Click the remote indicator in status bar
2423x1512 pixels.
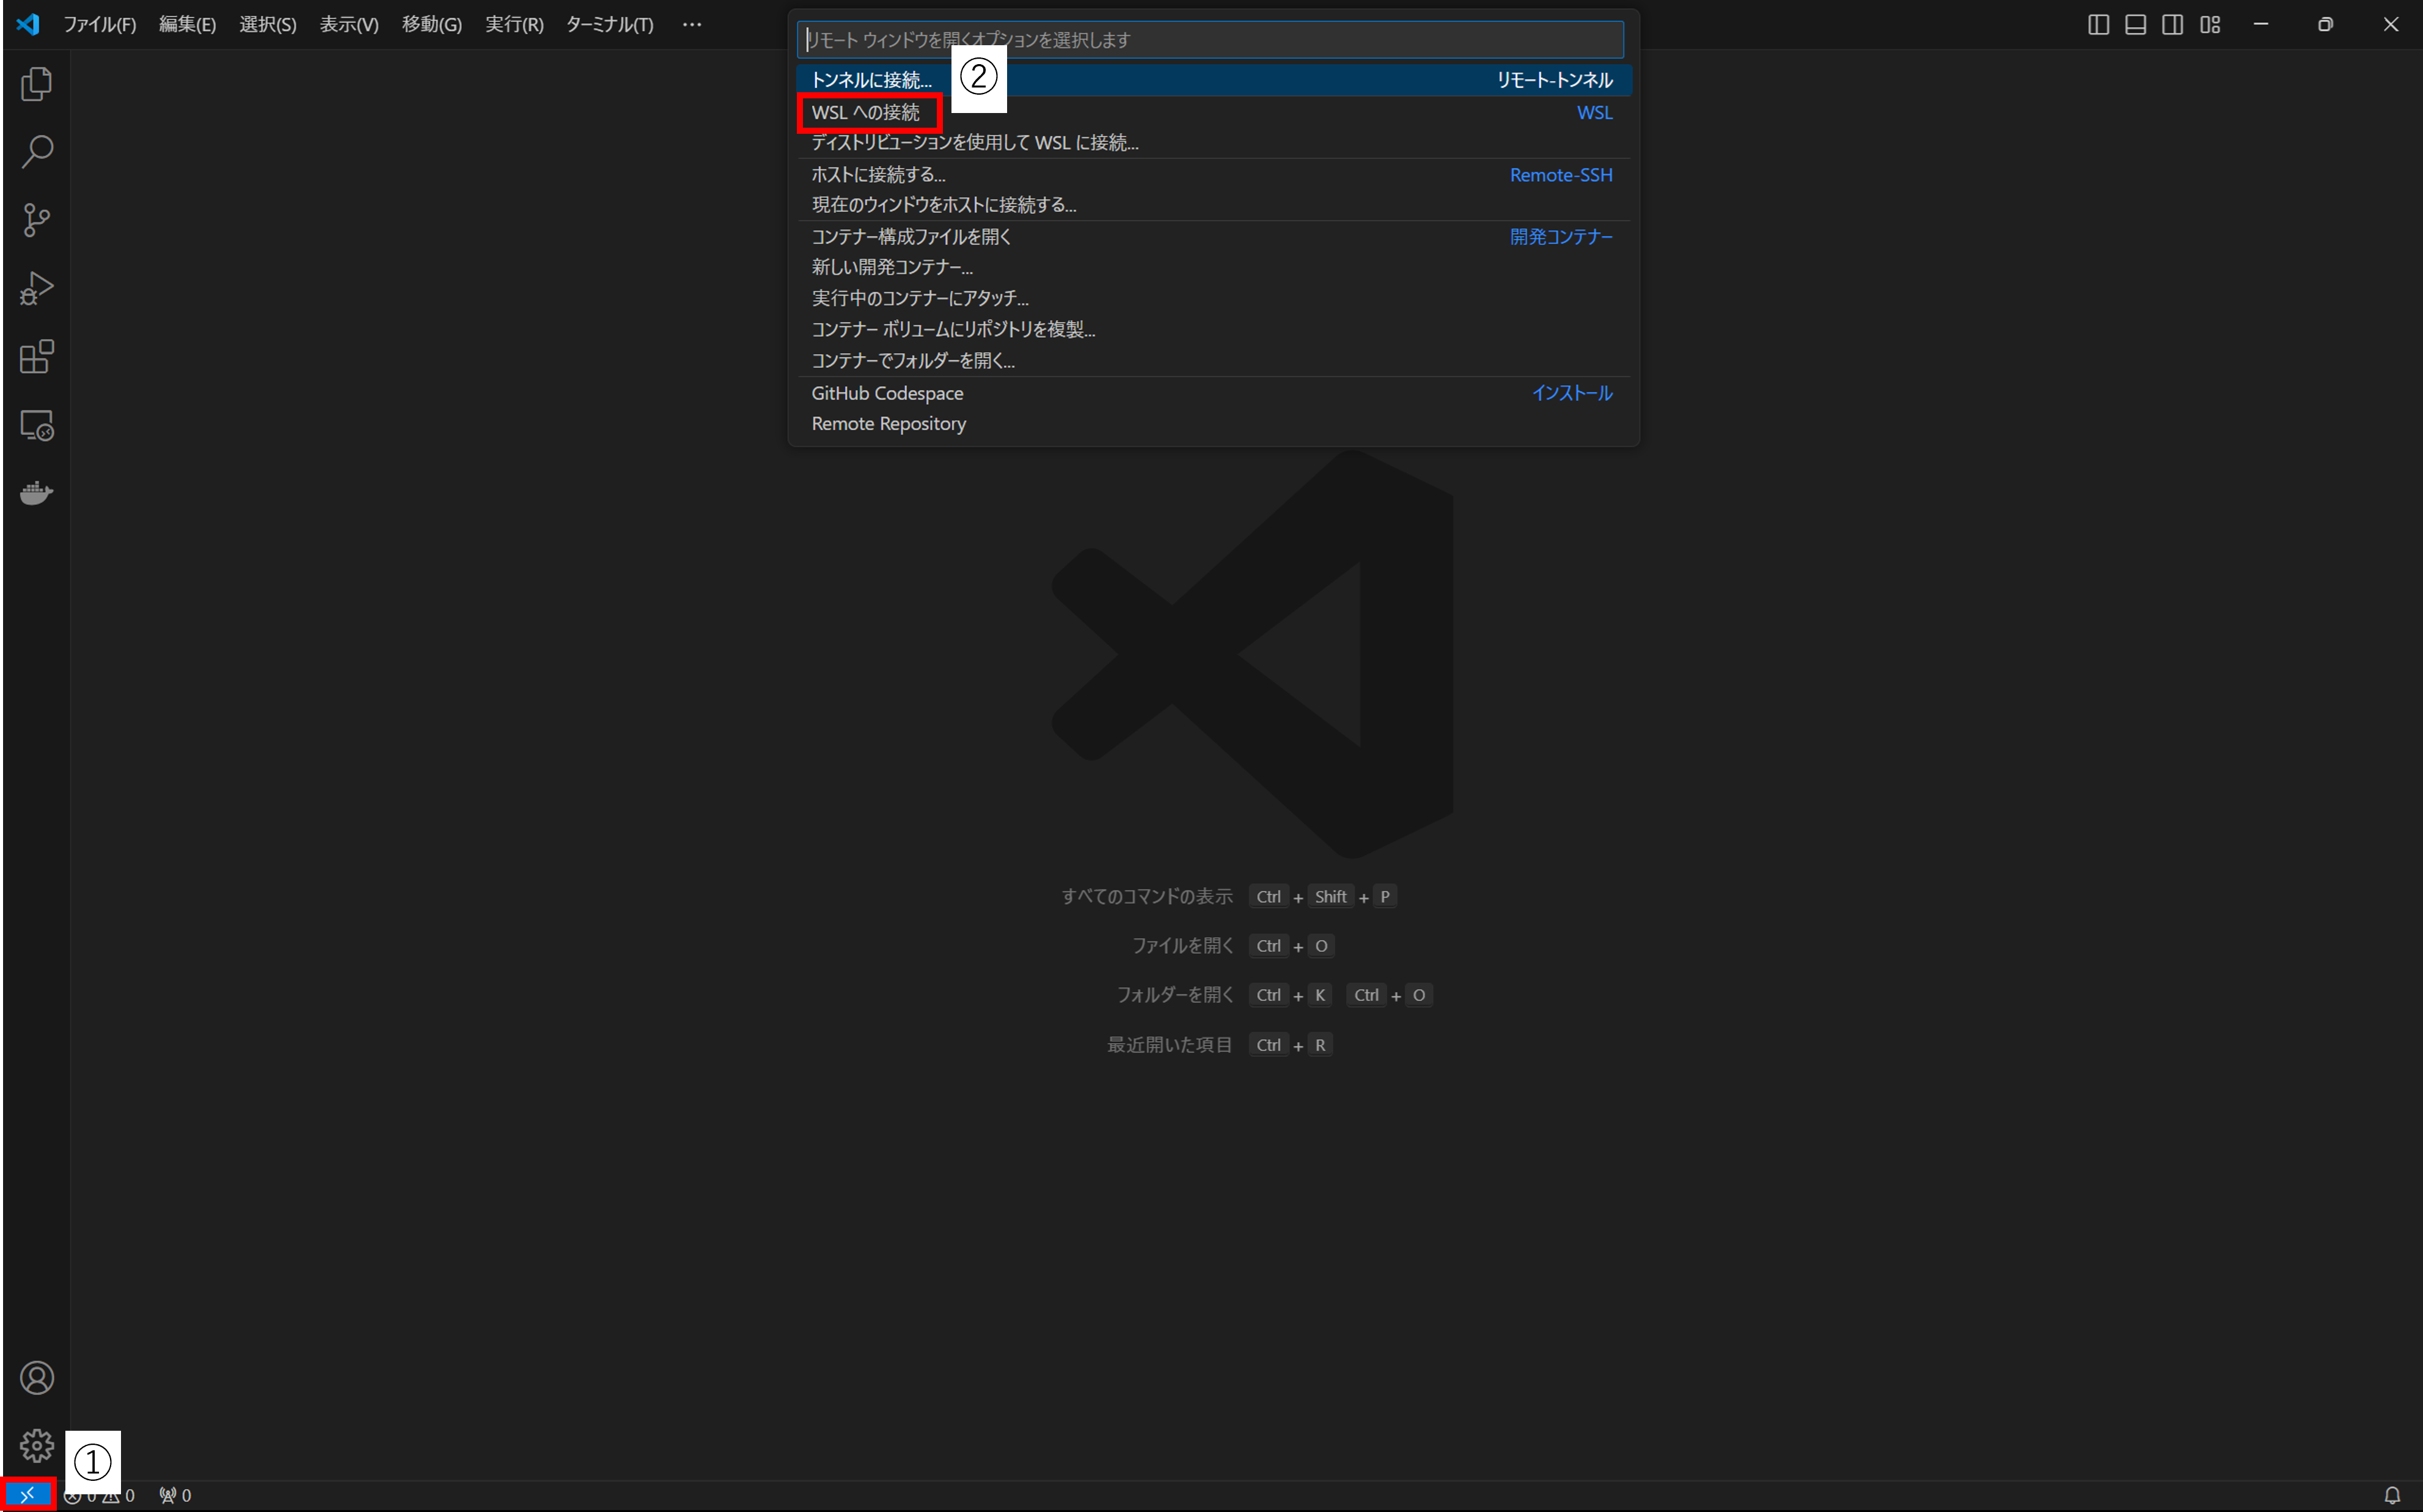(x=28, y=1494)
